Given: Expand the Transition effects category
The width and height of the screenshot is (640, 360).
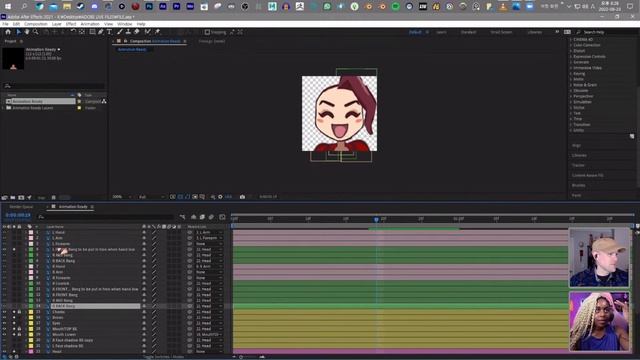Looking at the screenshot, I should [571, 124].
